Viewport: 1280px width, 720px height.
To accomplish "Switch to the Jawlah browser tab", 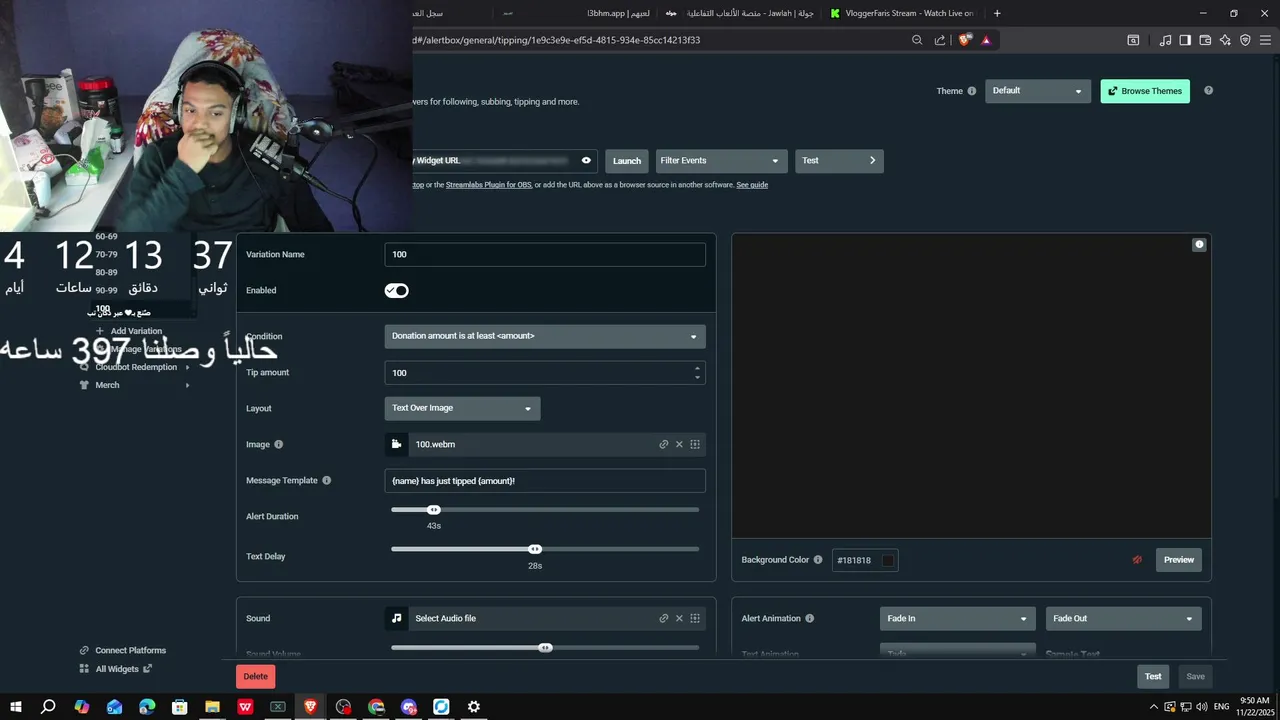I will pos(740,13).
